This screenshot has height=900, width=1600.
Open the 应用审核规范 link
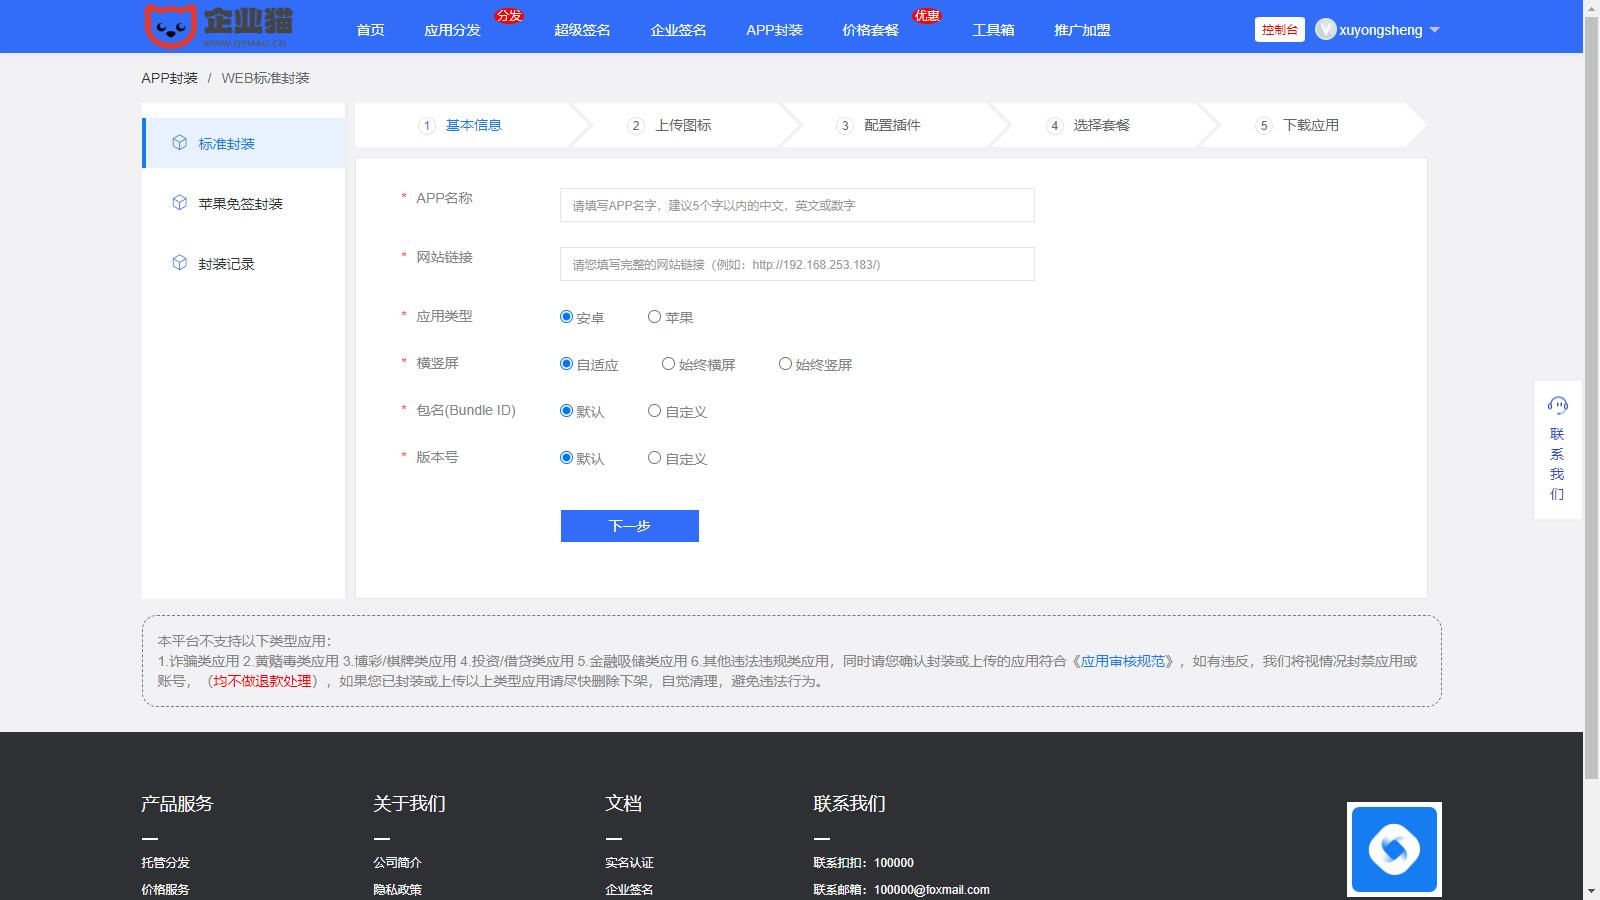point(1123,661)
